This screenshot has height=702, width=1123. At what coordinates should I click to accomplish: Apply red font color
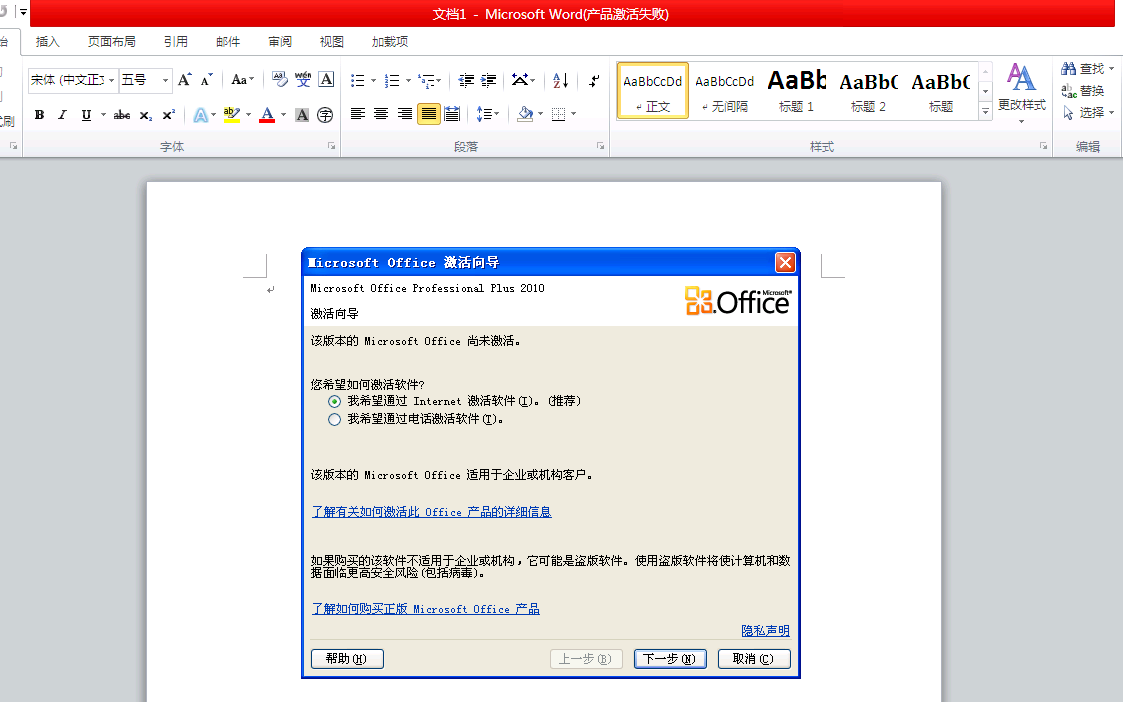pyautogui.click(x=267, y=115)
